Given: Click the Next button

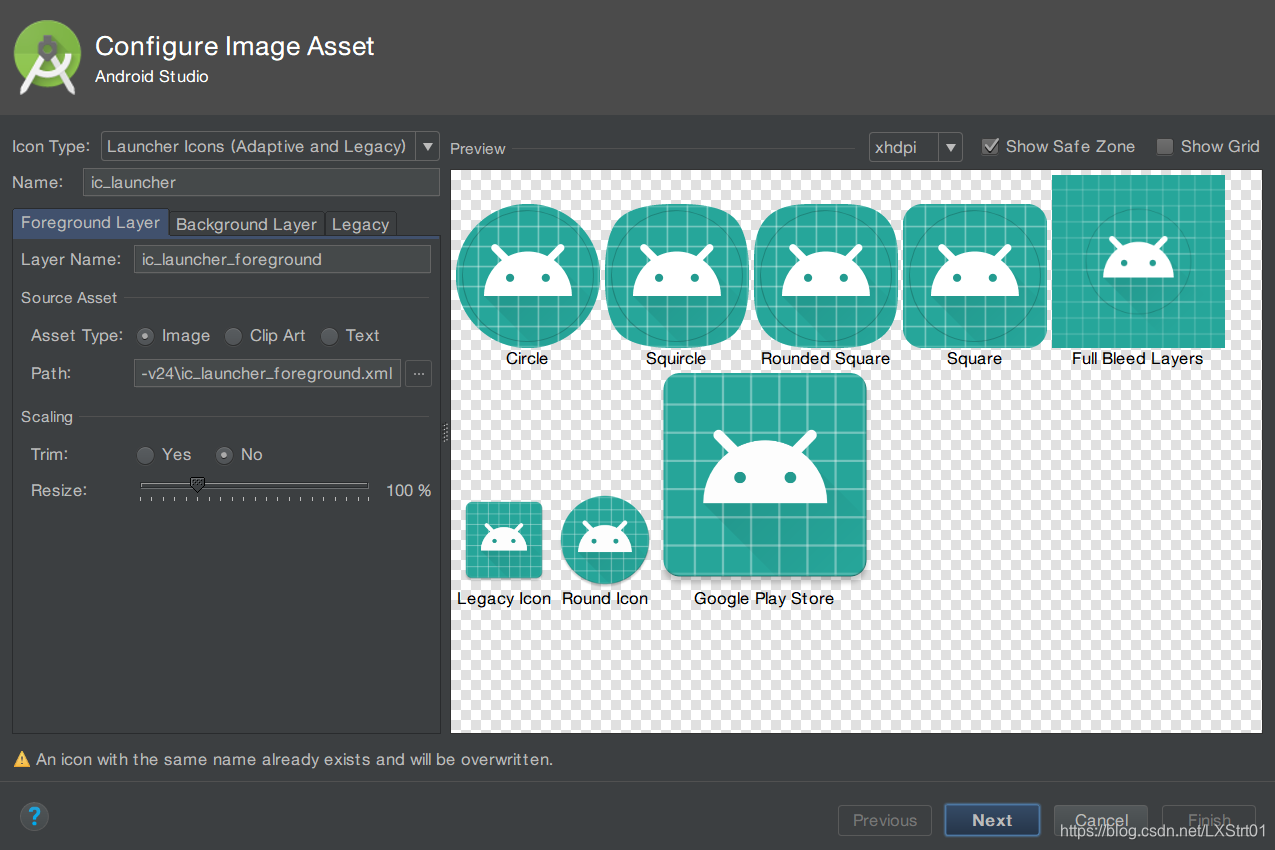Looking at the screenshot, I should [991, 819].
